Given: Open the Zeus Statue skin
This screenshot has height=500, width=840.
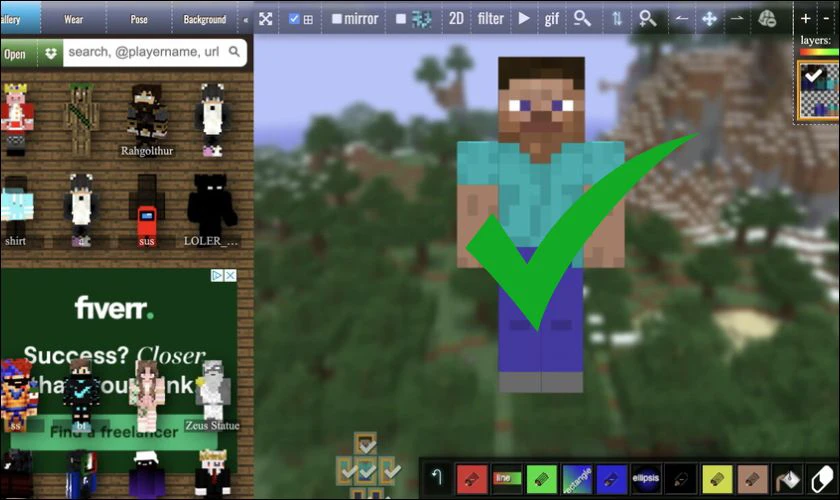Looking at the screenshot, I should click(x=213, y=397).
